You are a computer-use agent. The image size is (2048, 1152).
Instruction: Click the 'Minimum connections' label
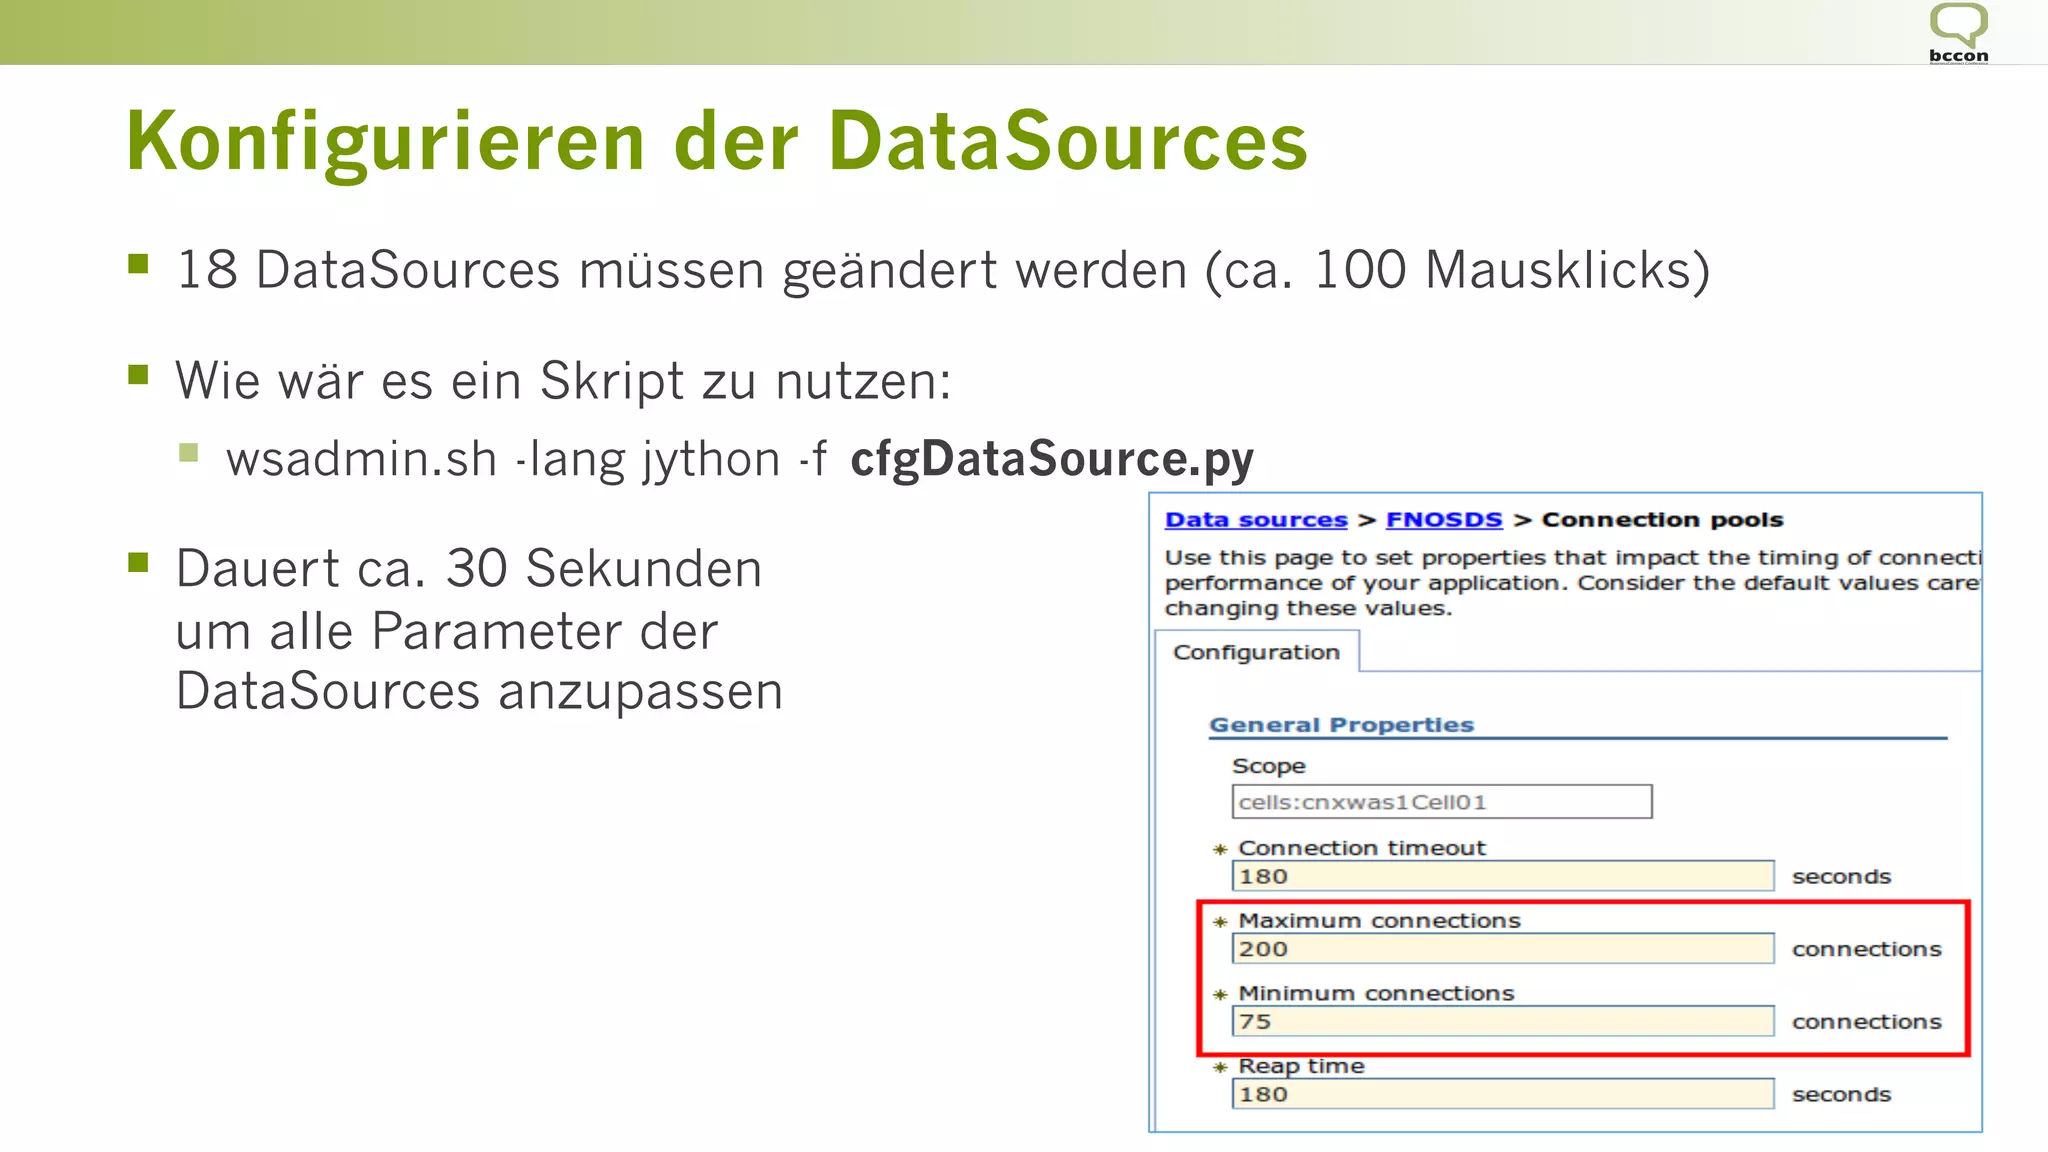1376,994
